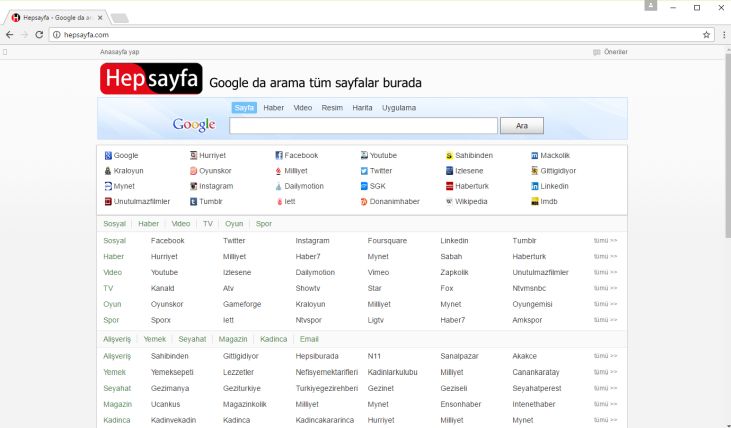Image resolution: width=731 pixels, height=428 pixels.
Task: Open the Yemeksepeti link
Action: (172, 372)
